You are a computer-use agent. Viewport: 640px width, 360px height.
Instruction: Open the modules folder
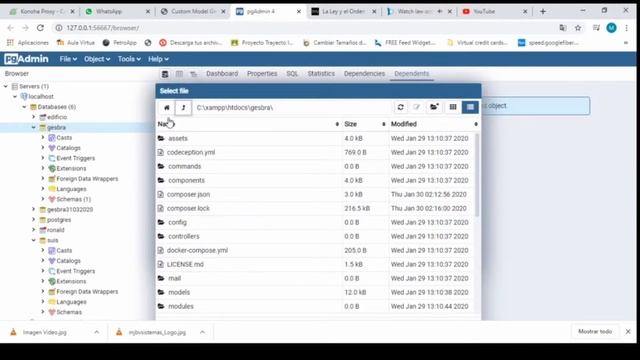(x=181, y=306)
